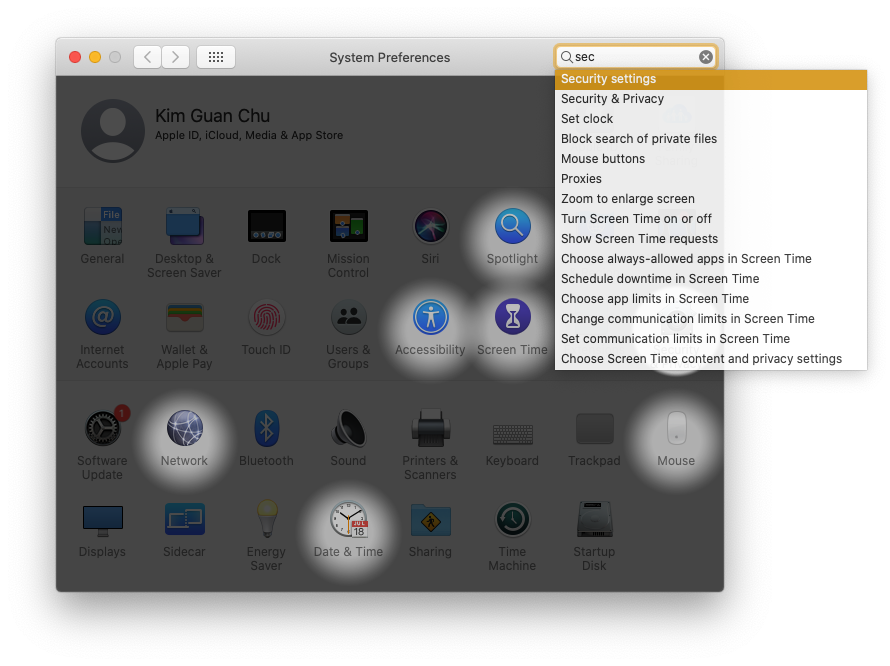Show all preferences grid button
This screenshot has width=890, height=666.
(x=216, y=57)
